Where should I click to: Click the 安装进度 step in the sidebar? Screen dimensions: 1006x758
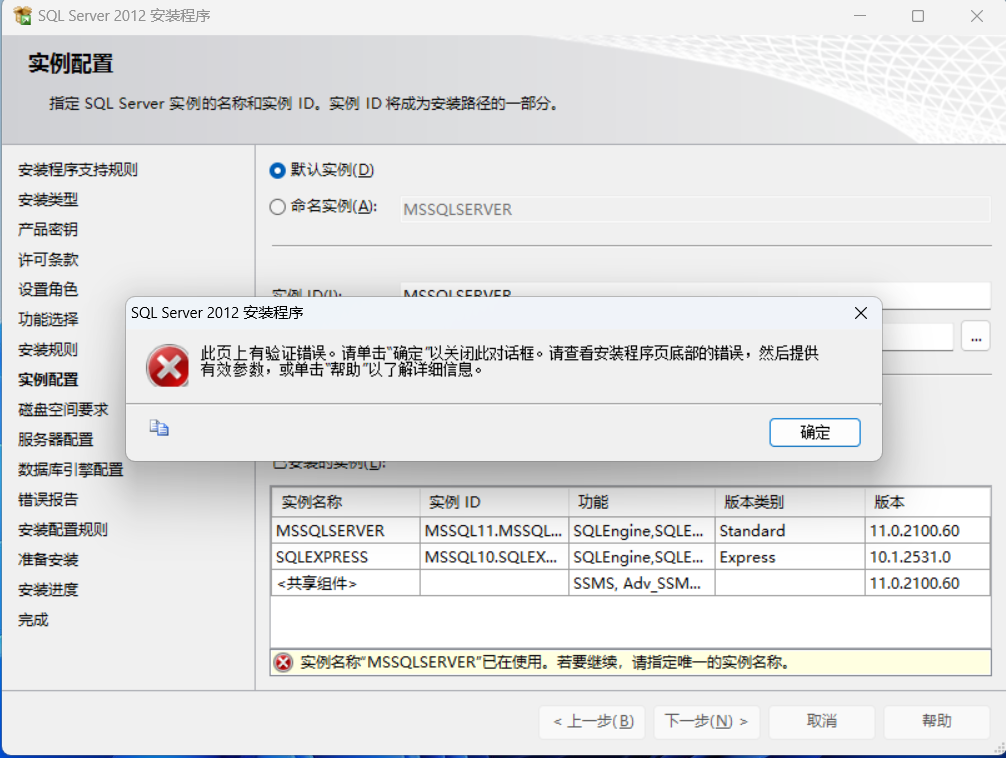click(x=48, y=589)
